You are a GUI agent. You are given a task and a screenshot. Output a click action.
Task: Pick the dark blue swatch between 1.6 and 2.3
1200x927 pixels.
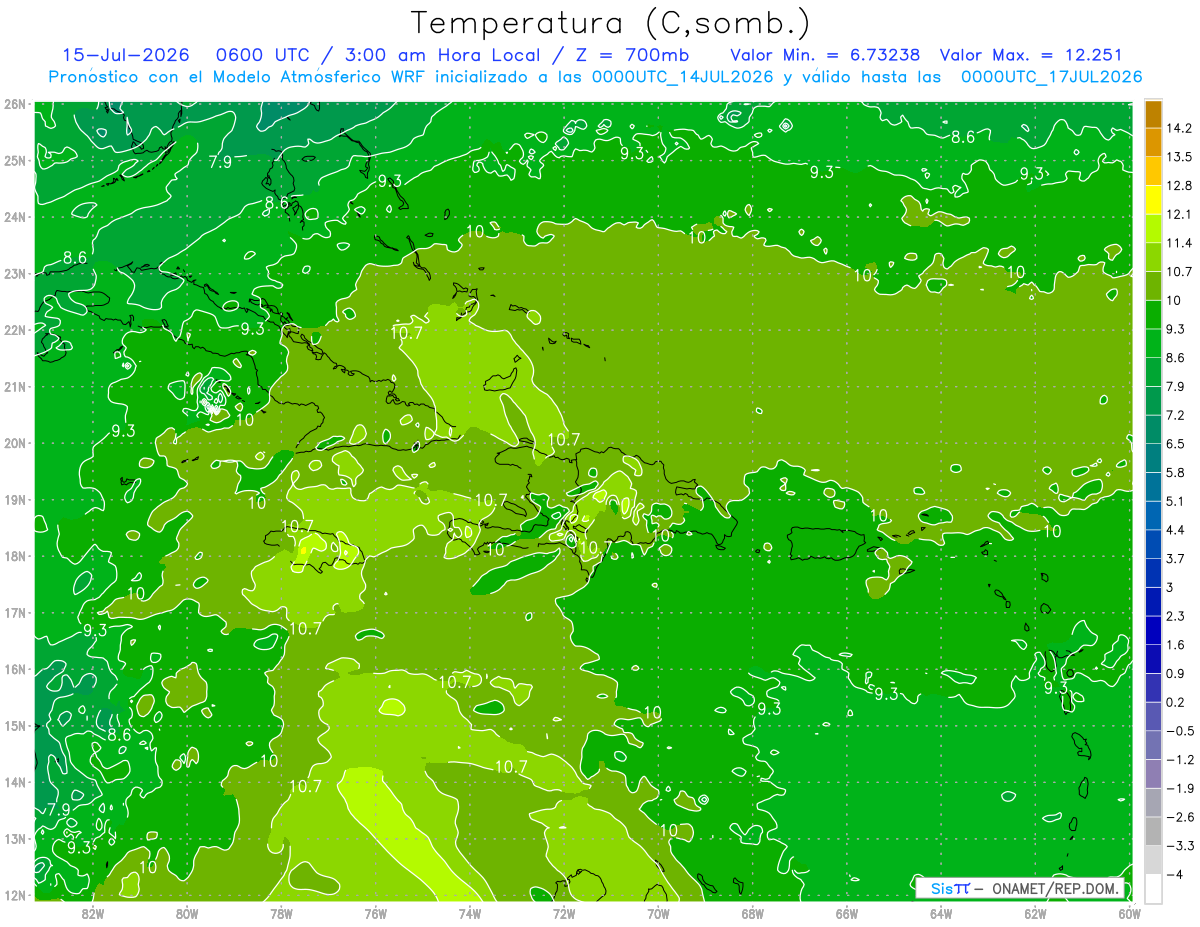pos(1153,630)
